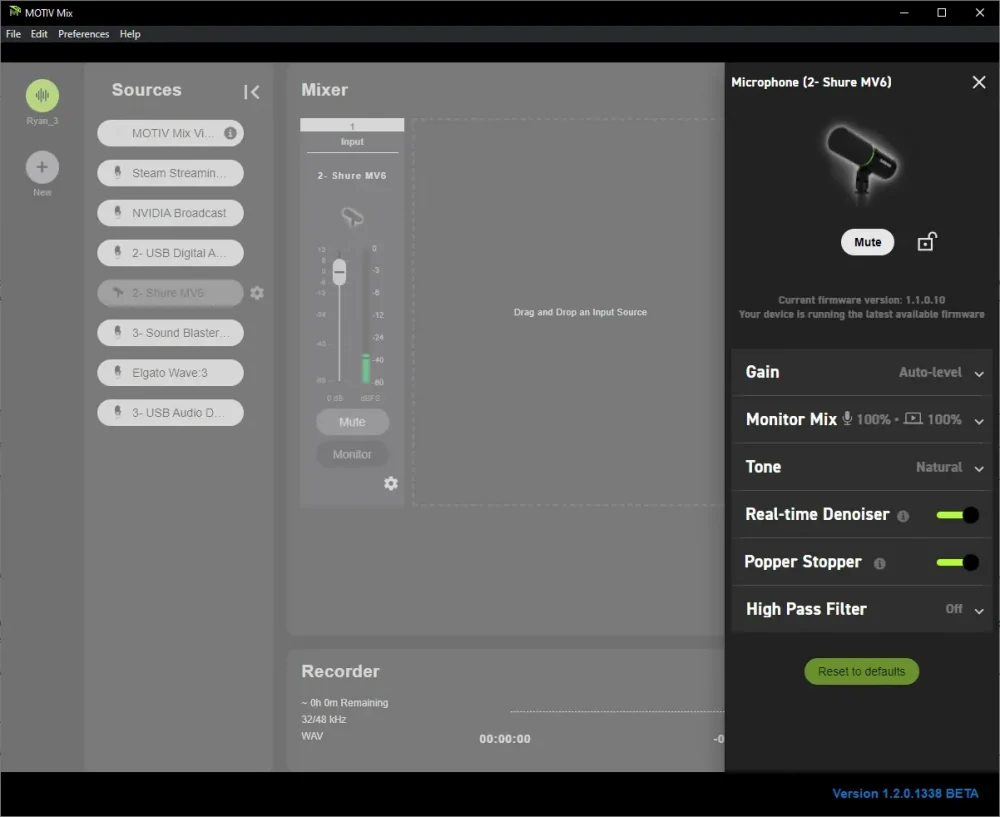Toggle the Popper Stopper switch

957,562
